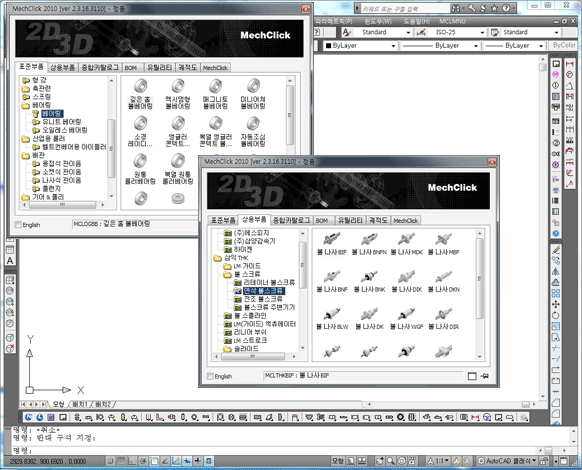The width and height of the screenshot is (582, 470).
Task: Click the rectangle icon beside the pin in the front window
Action: tap(472, 376)
